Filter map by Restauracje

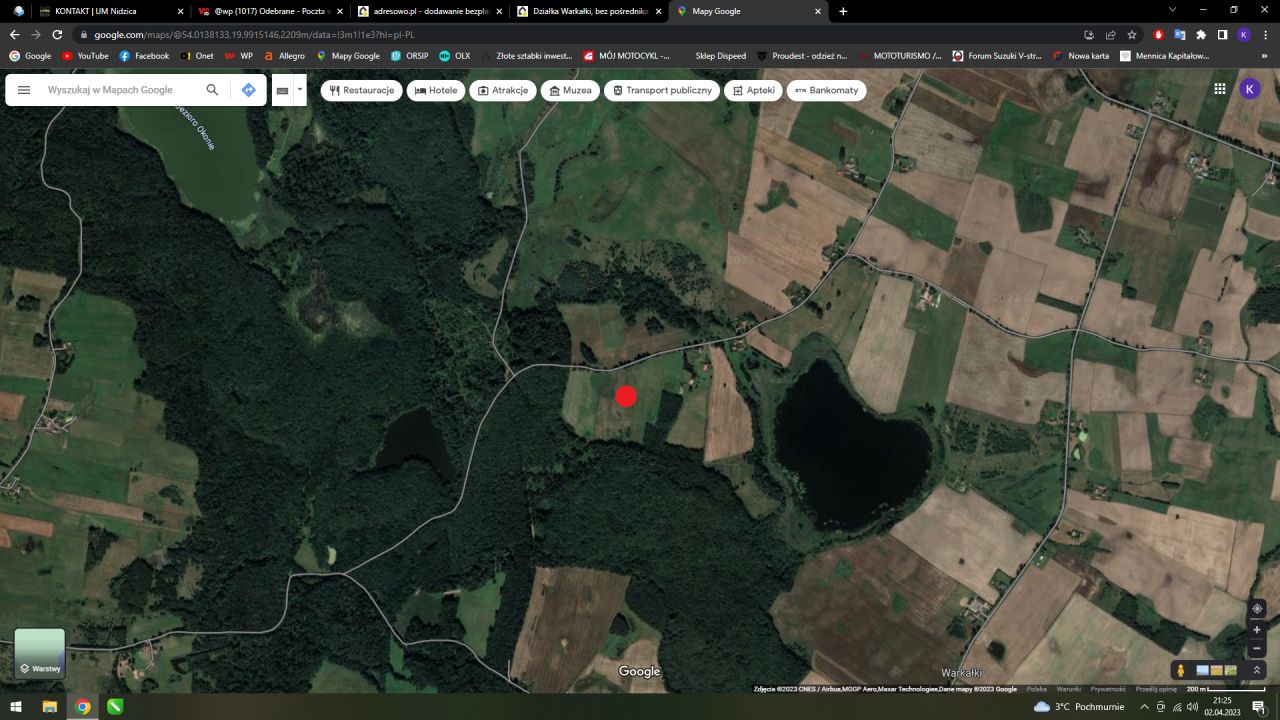362,90
